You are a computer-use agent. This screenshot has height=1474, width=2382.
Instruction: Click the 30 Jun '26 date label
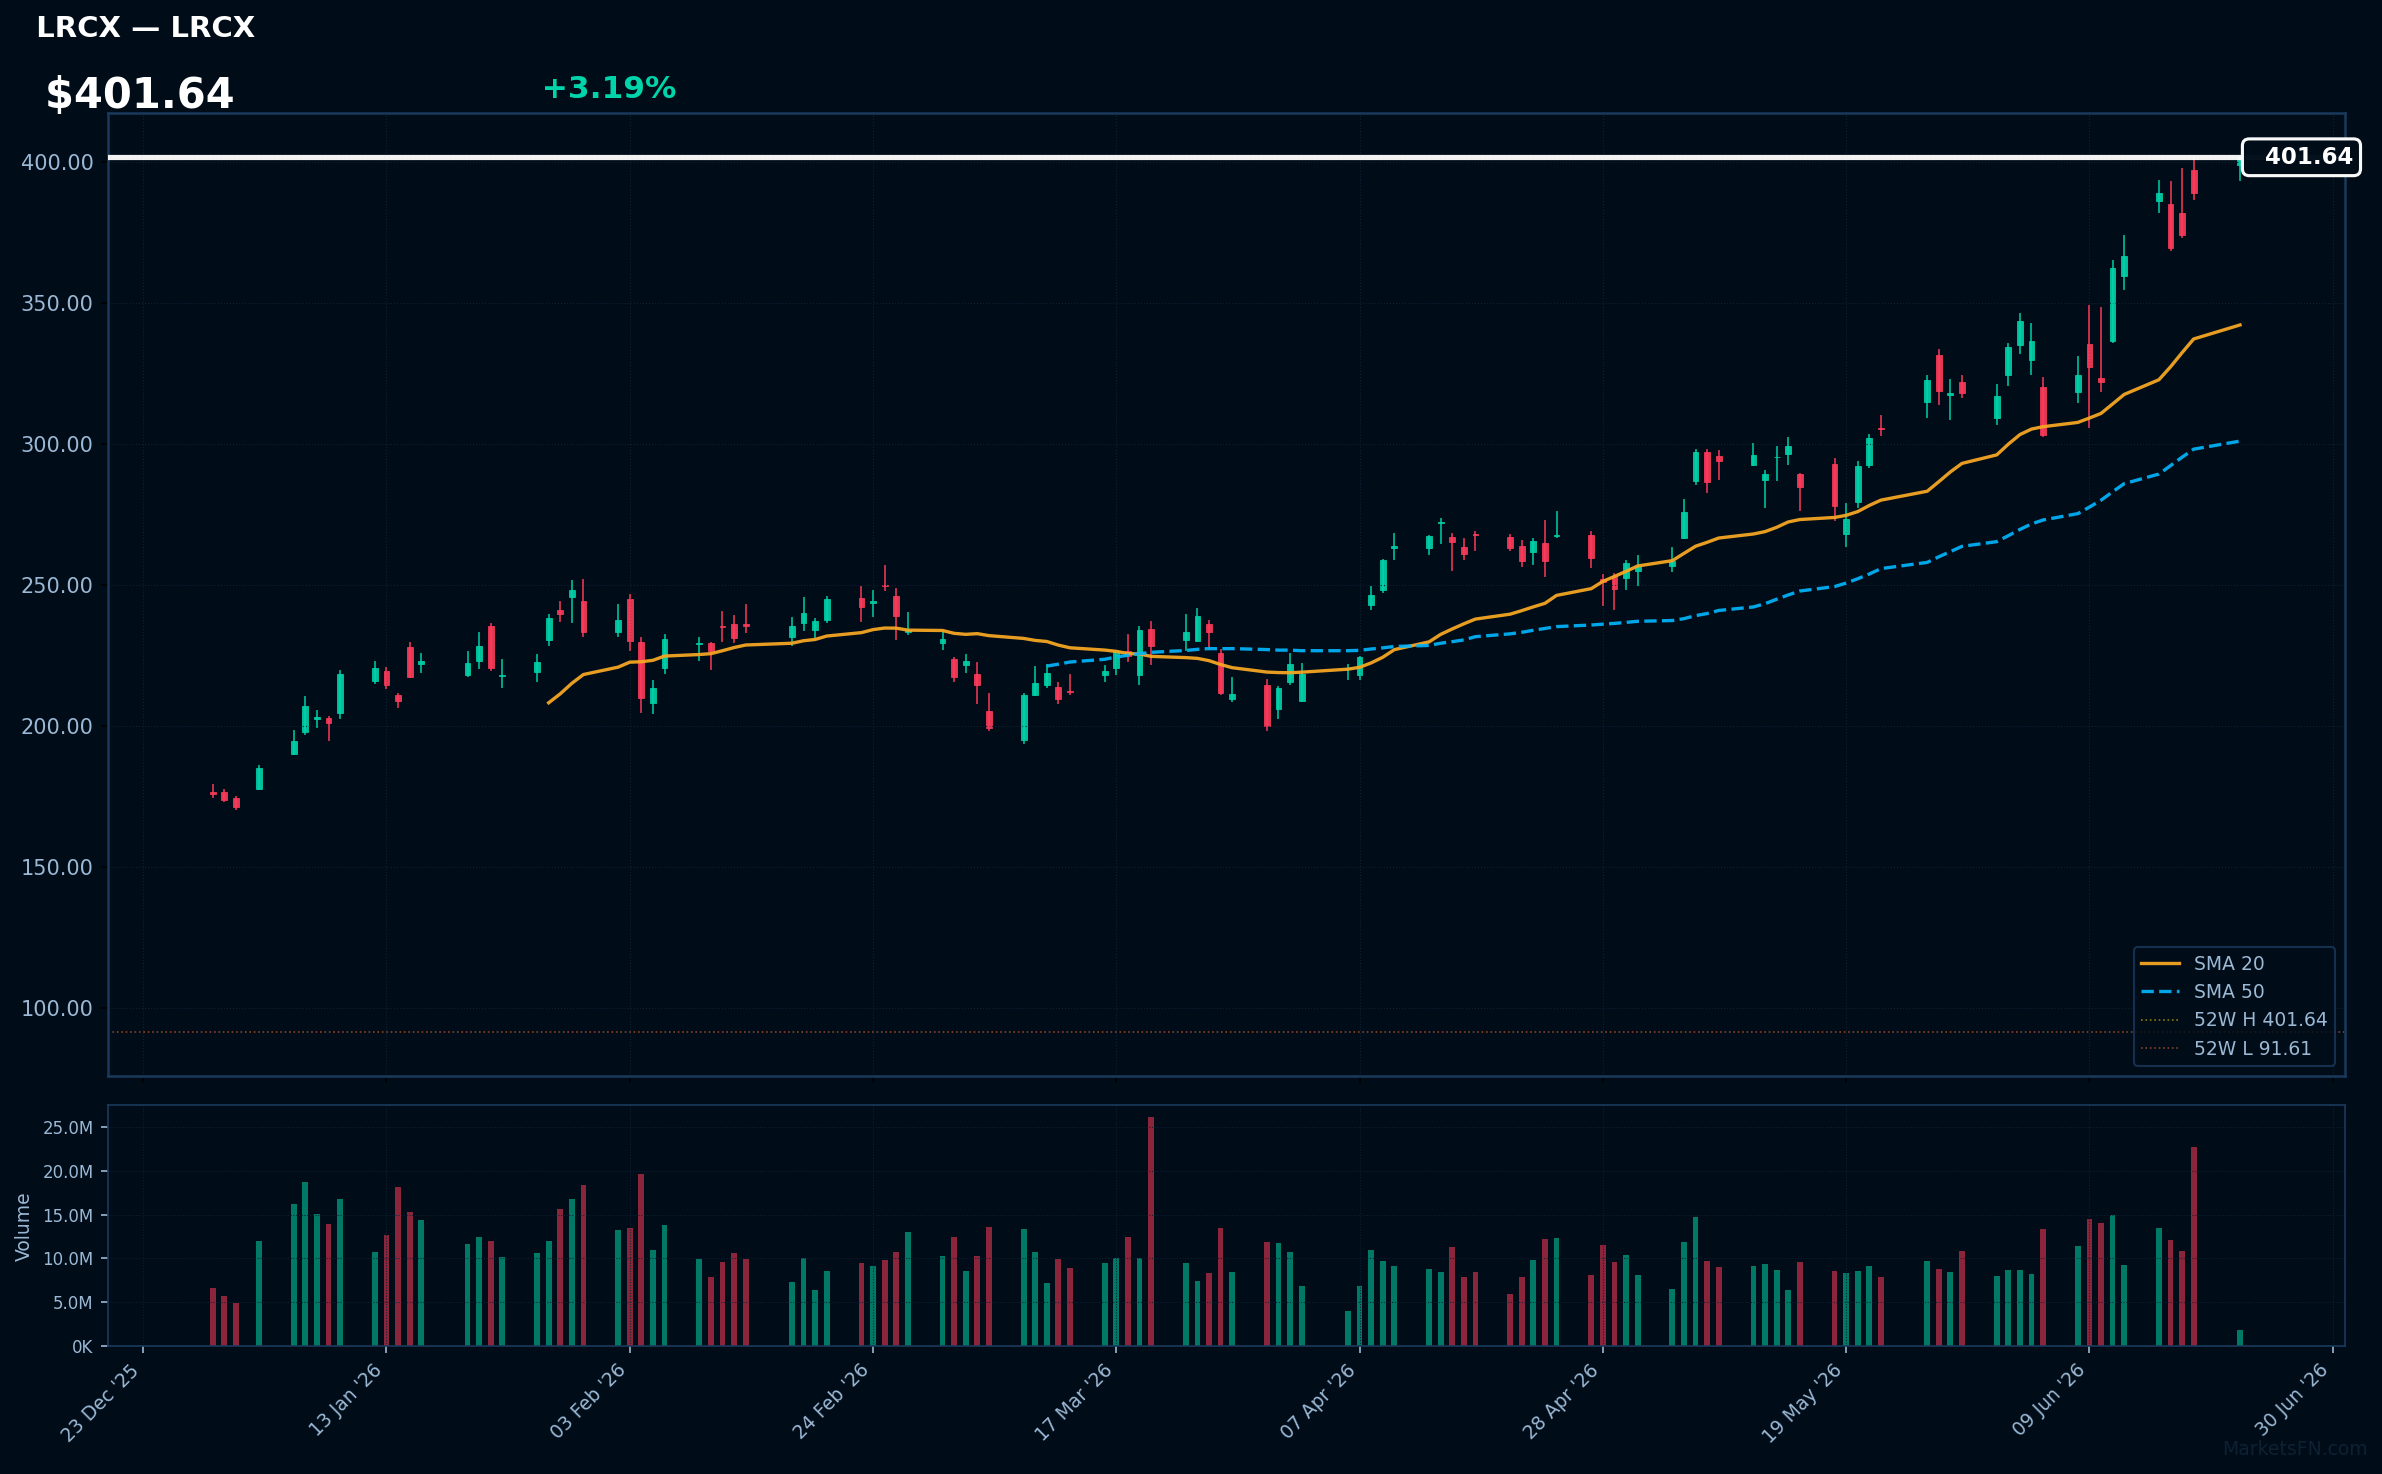pos(2292,1400)
